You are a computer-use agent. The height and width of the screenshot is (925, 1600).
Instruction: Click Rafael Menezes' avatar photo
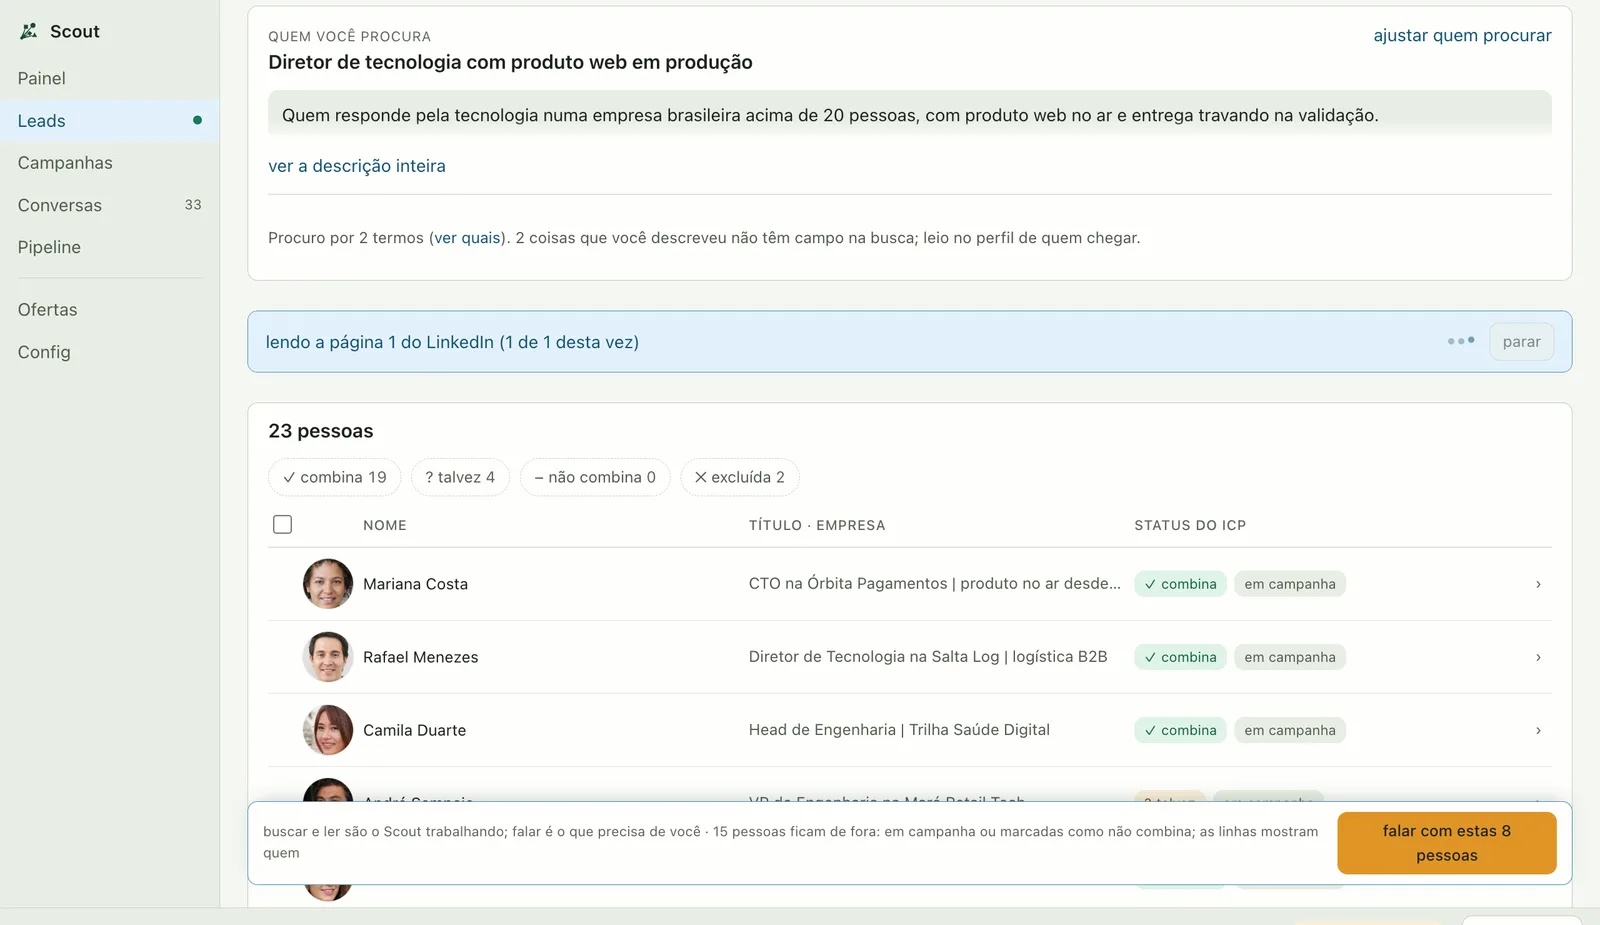pyautogui.click(x=328, y=657)
